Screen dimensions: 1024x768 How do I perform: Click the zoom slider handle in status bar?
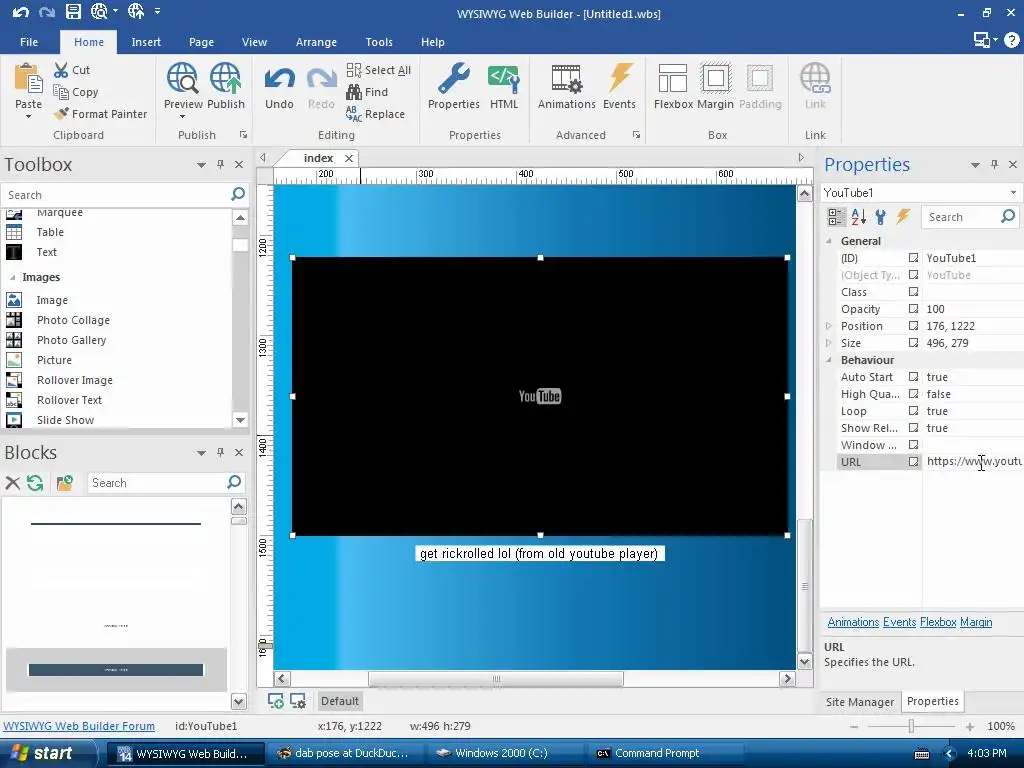[x=911, y=726]
